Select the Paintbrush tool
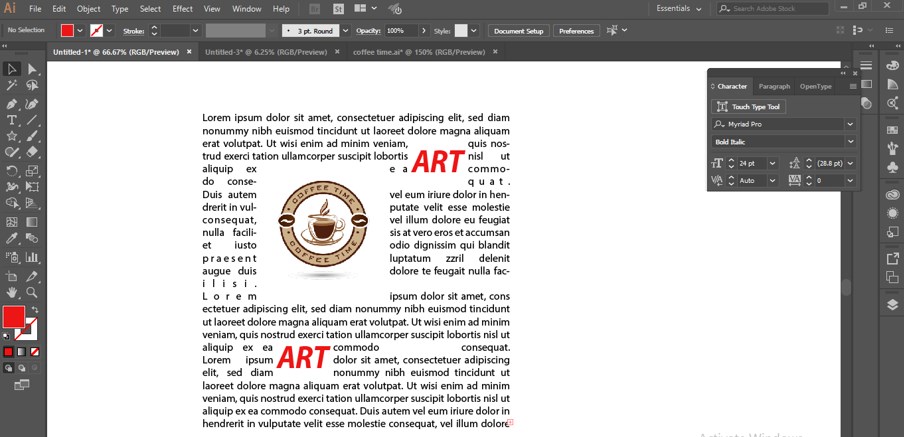Screen dimensions: 904x437 click(32, 136)
